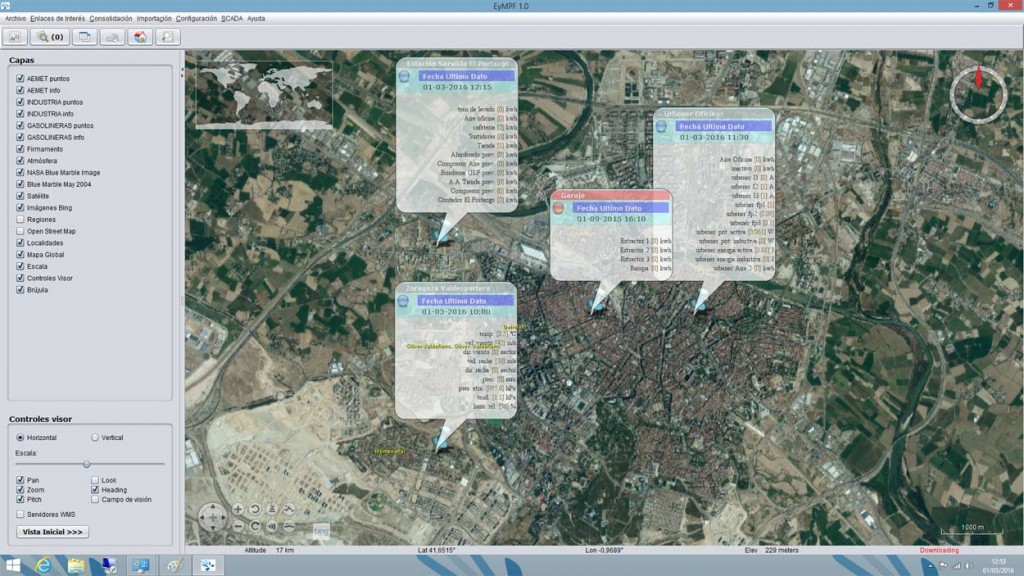Toggle the GASOLINERAS puntos layer
This screenshot has height=576, width=1024.
point(20,125)
